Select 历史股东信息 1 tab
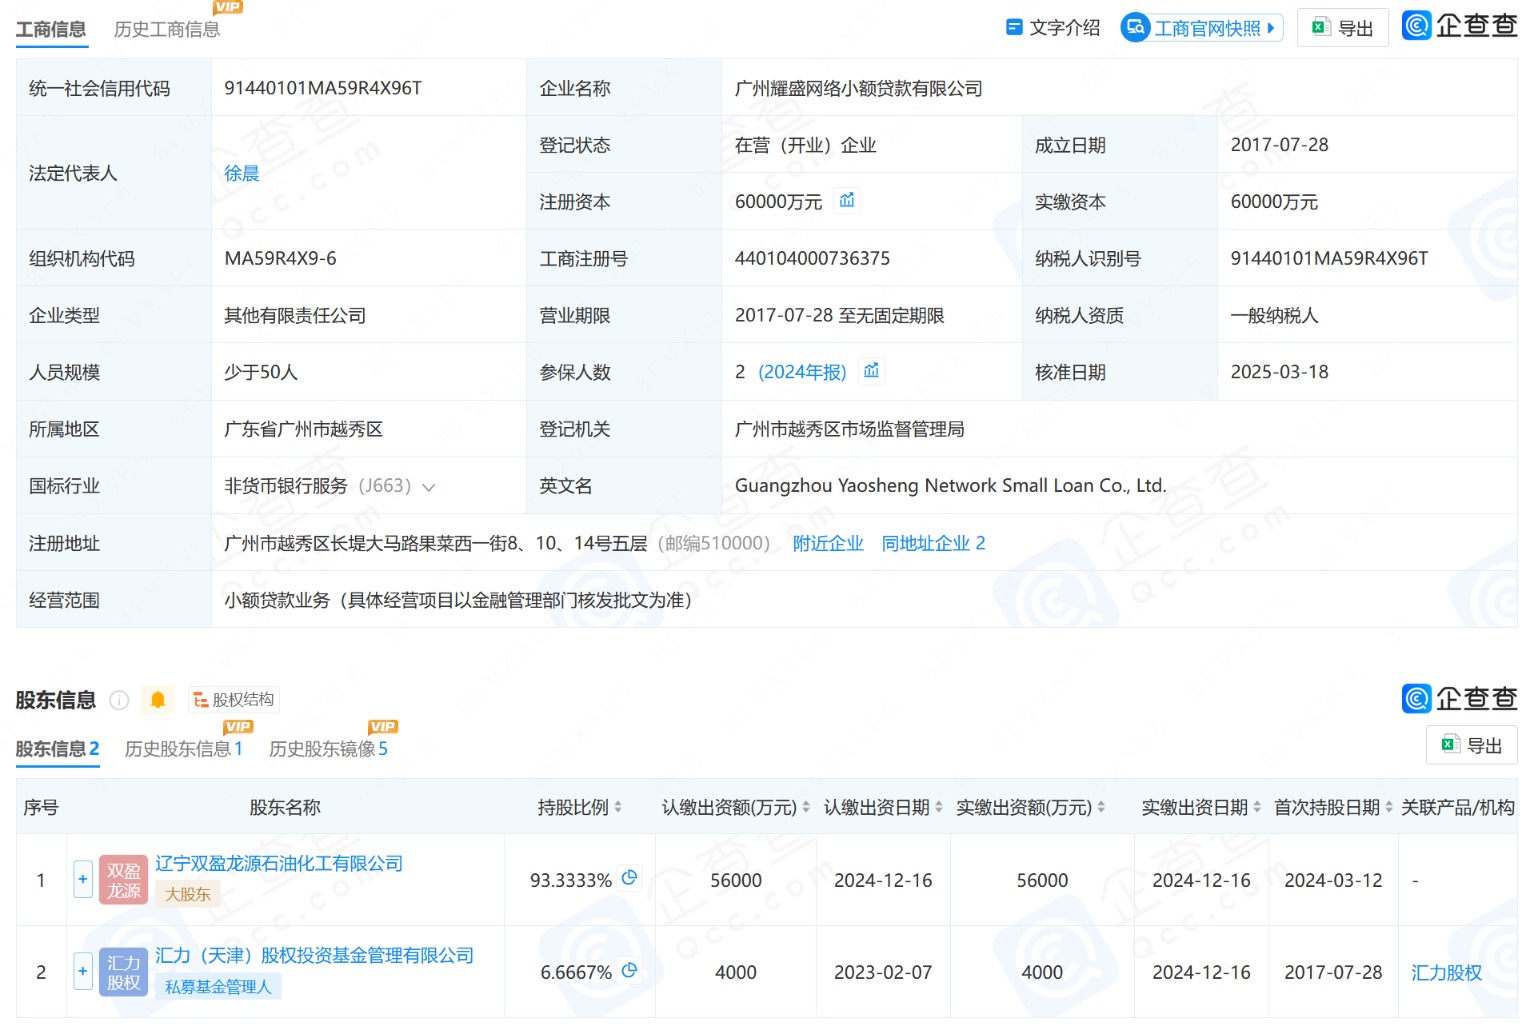The width and height of the screenshot is (1522, 1034). point(184,749)
